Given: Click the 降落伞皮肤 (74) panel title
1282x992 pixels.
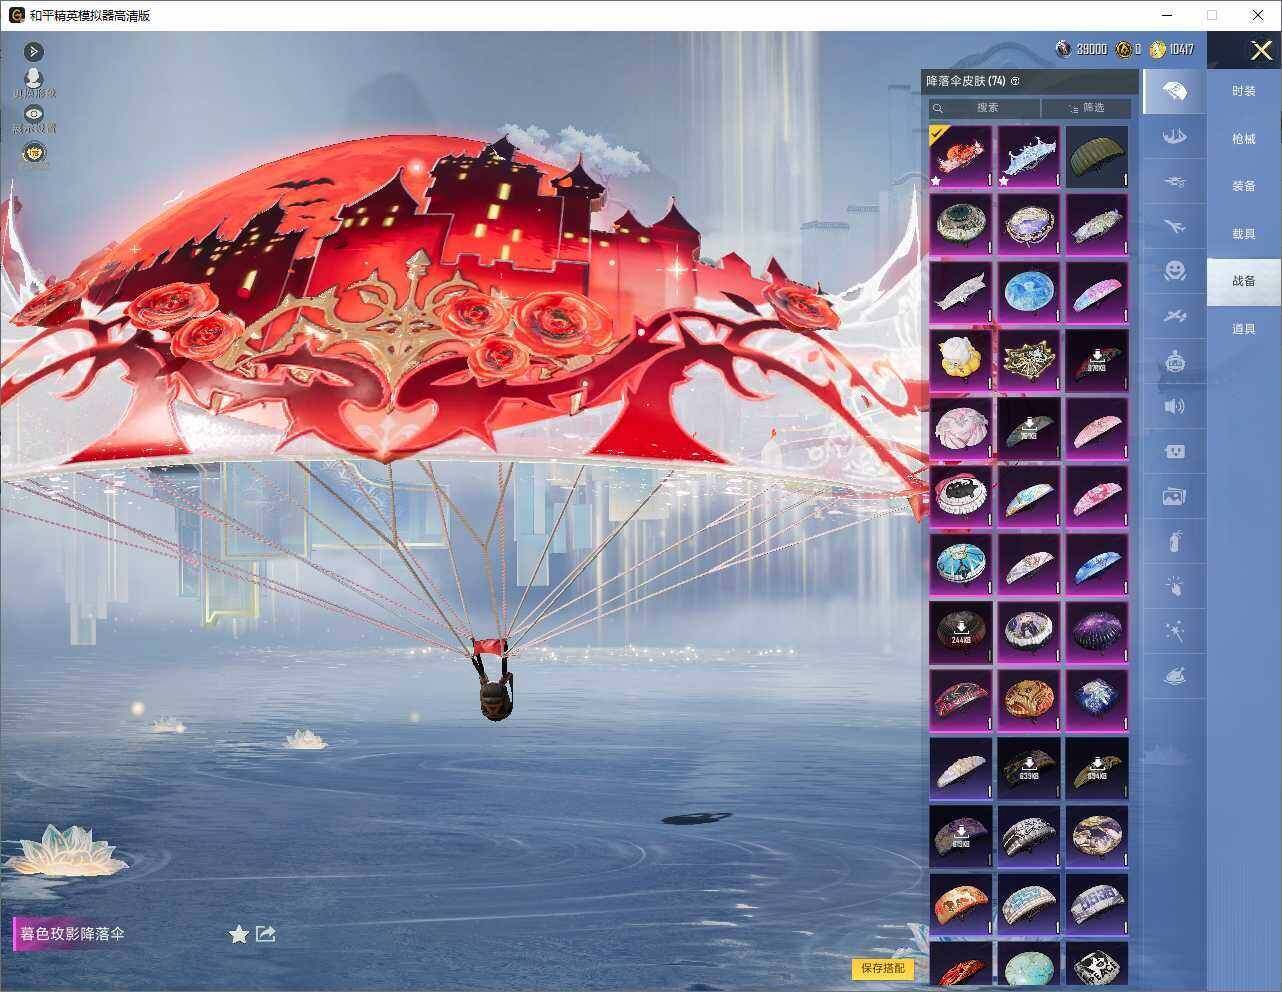Looking at the screenshot, I should tap(966, 81).
